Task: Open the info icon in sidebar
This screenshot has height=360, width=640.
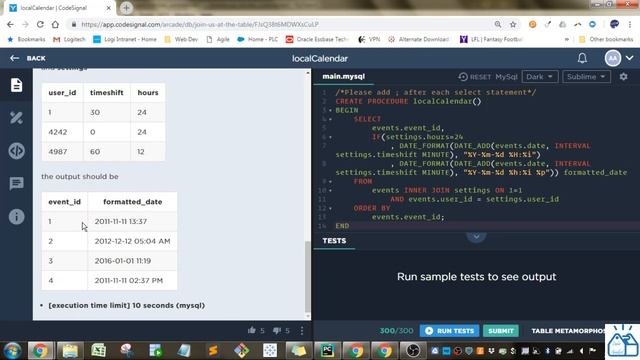Action: click(x=16, y=216)
